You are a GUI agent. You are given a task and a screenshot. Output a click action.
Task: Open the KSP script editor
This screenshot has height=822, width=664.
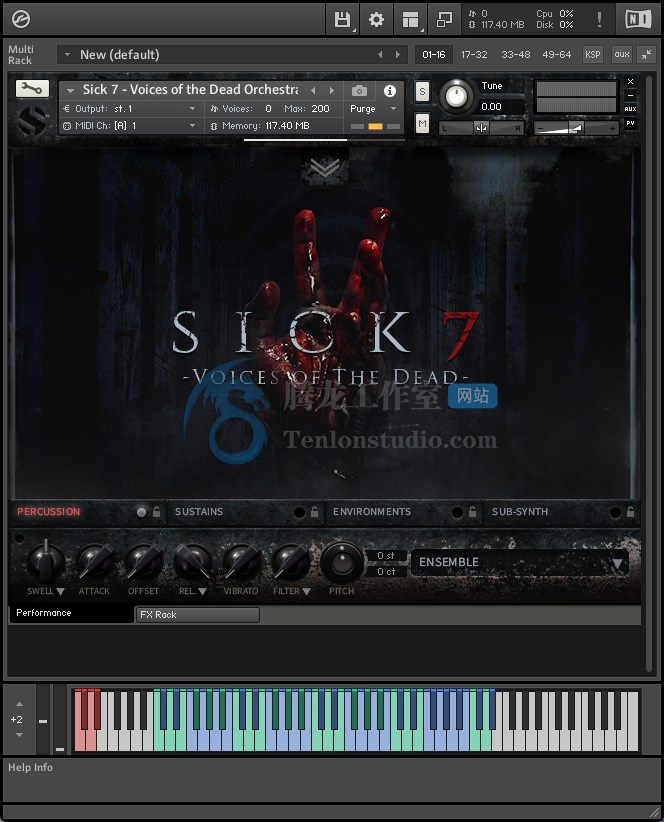(x=593, y=55)
